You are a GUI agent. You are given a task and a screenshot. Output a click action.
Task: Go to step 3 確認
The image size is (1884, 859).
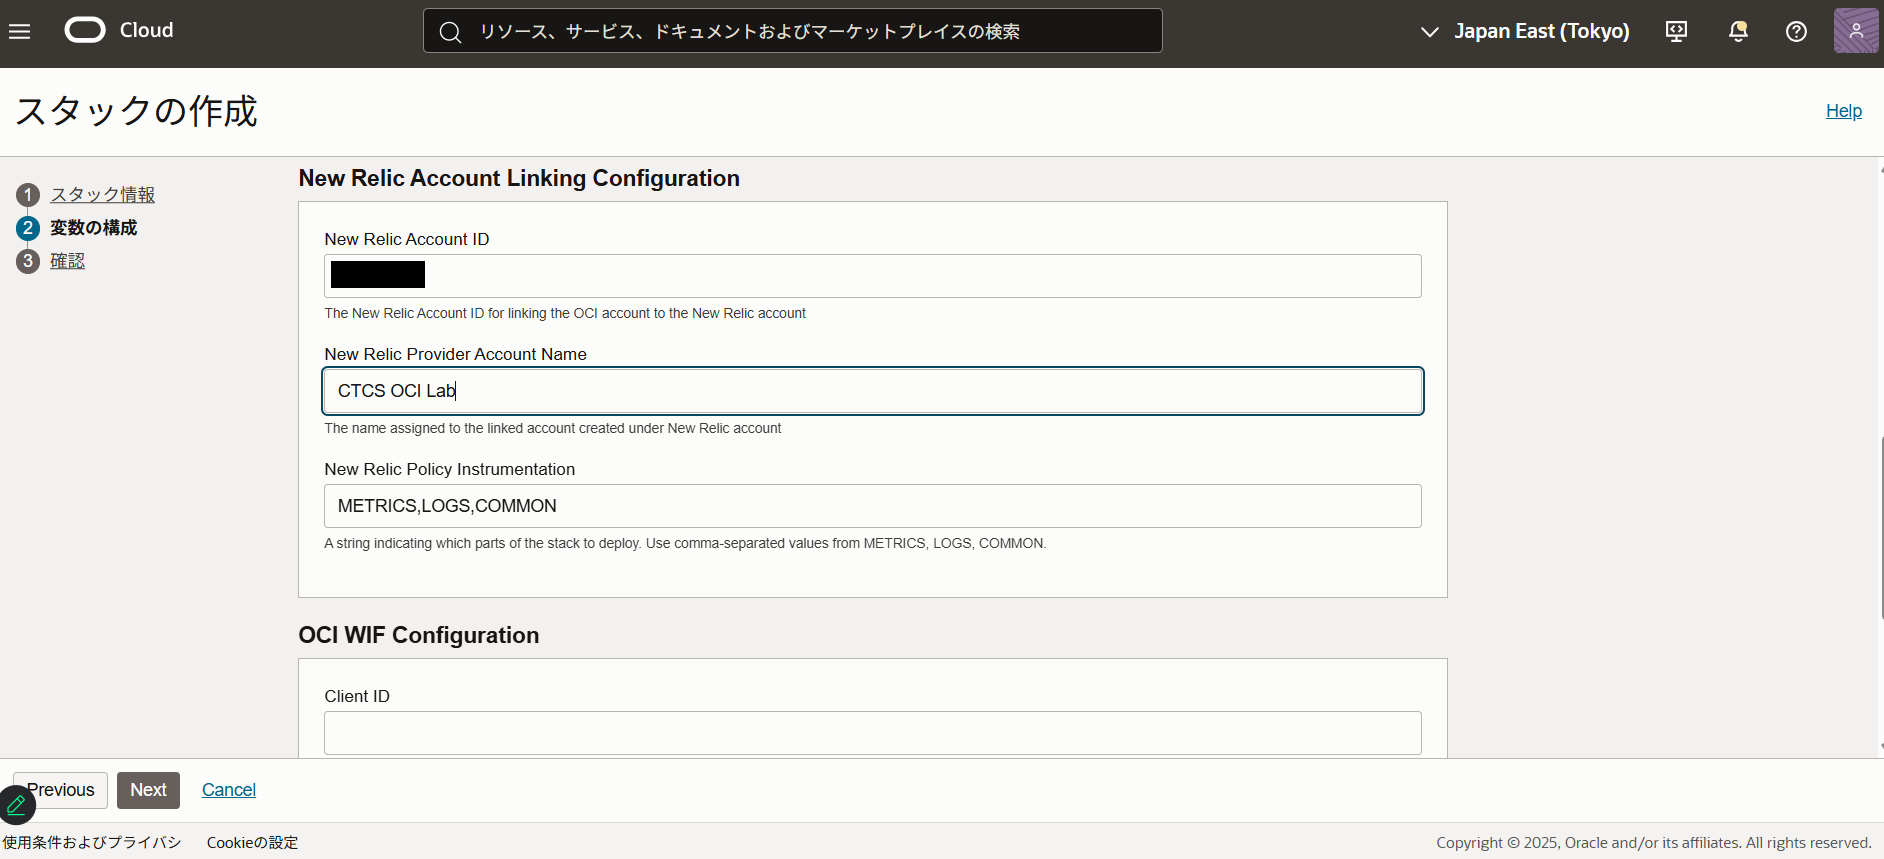pyautogui.click(x=68, y=261)
